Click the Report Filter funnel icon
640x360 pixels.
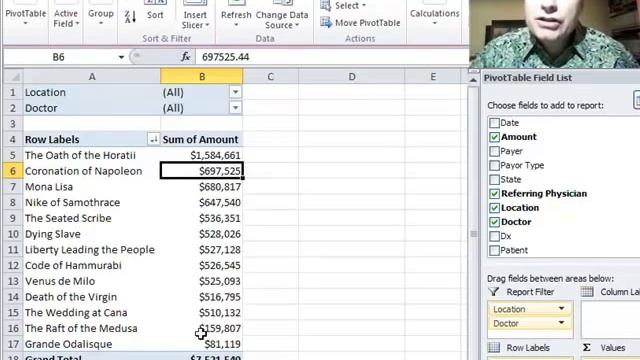pyautogui.click(x=493, y=292)
